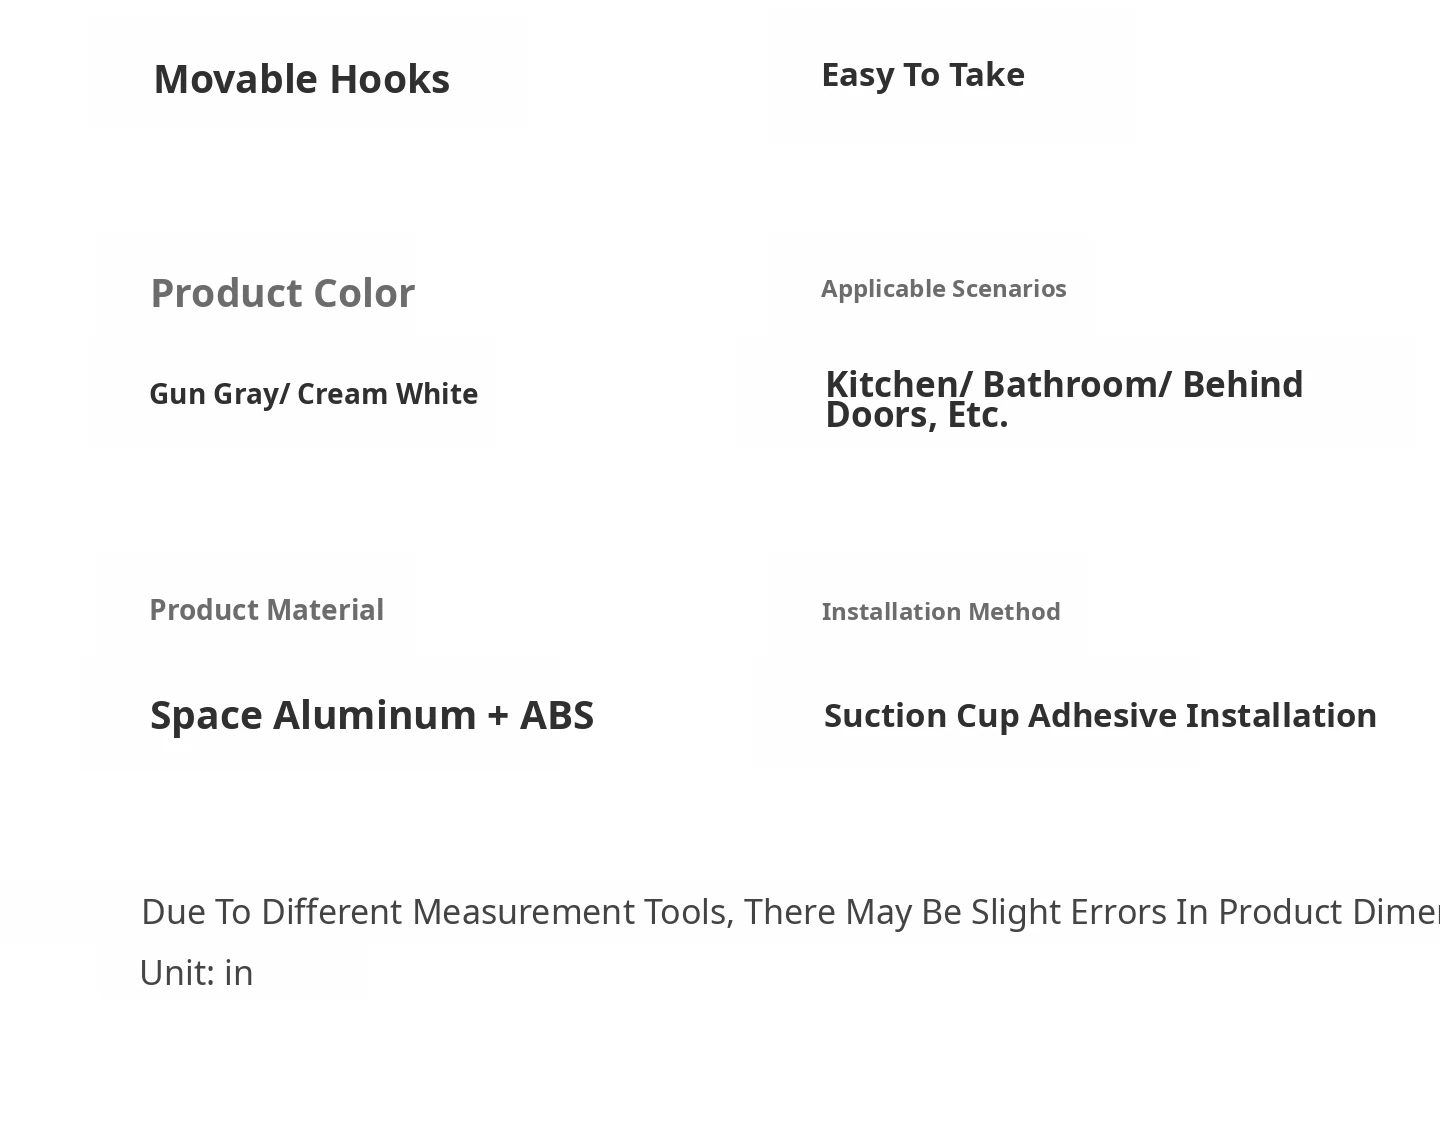
Task: Click the Adhesive Installation text
Action: pos(1202,716)
